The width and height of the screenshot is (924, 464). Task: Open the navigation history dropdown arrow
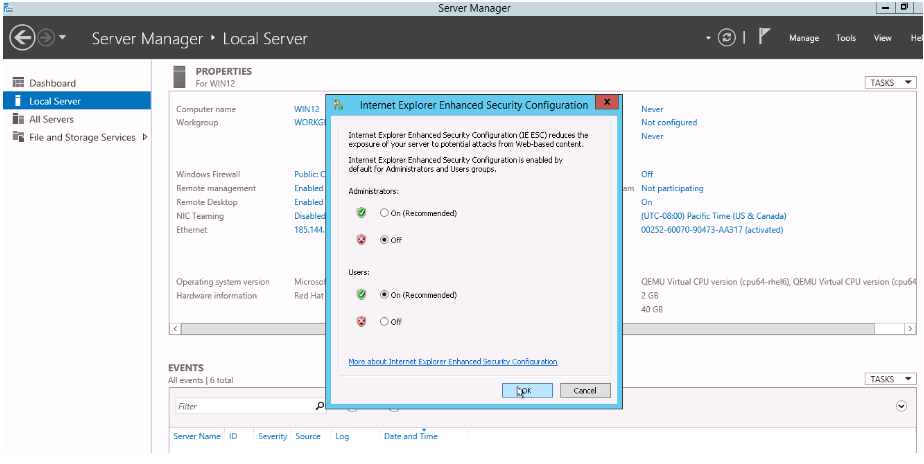(x=62, y=38)
